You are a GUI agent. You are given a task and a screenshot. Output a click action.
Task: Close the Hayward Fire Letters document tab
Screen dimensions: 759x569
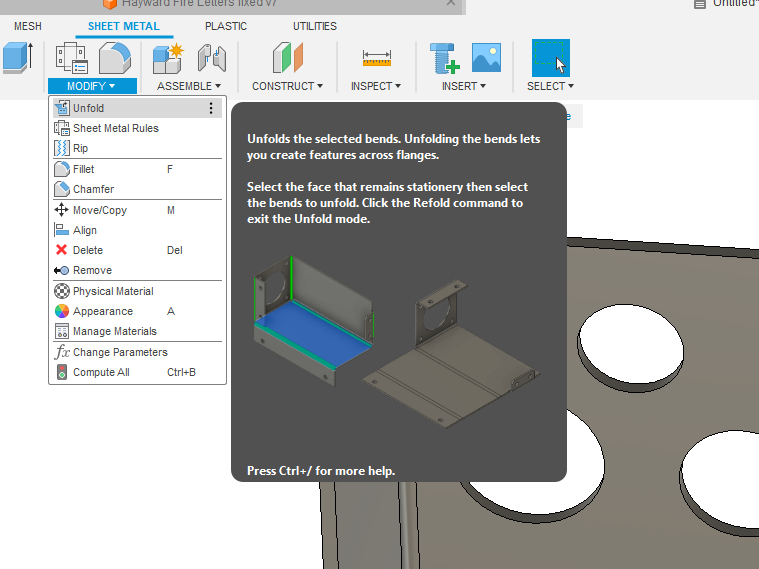(x=451, y=3)
